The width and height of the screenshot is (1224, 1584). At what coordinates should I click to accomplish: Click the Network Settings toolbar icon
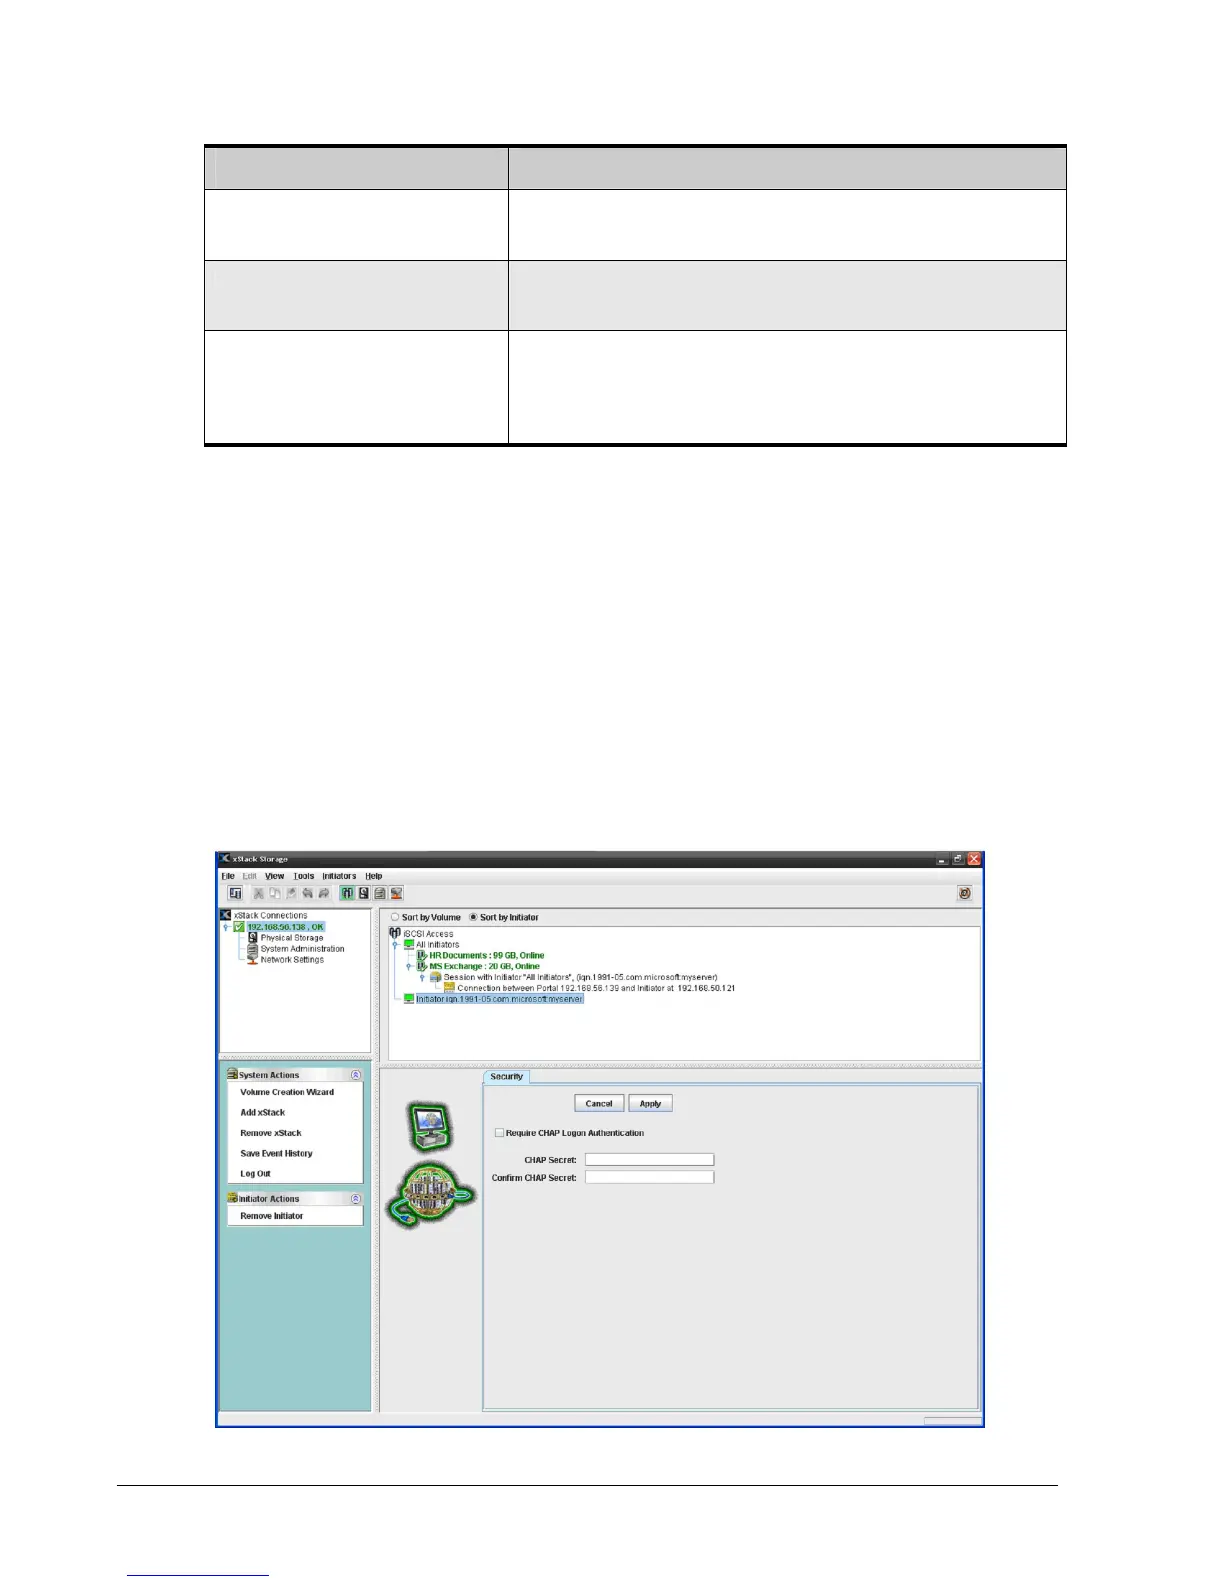click(396, 893)
